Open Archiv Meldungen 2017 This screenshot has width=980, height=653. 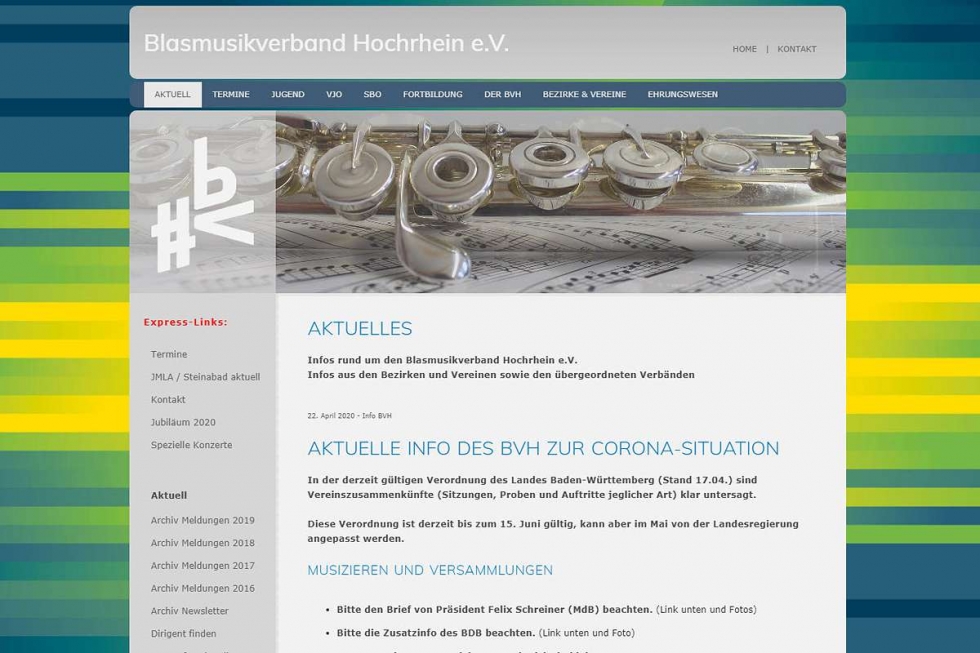tap(202, 566)
